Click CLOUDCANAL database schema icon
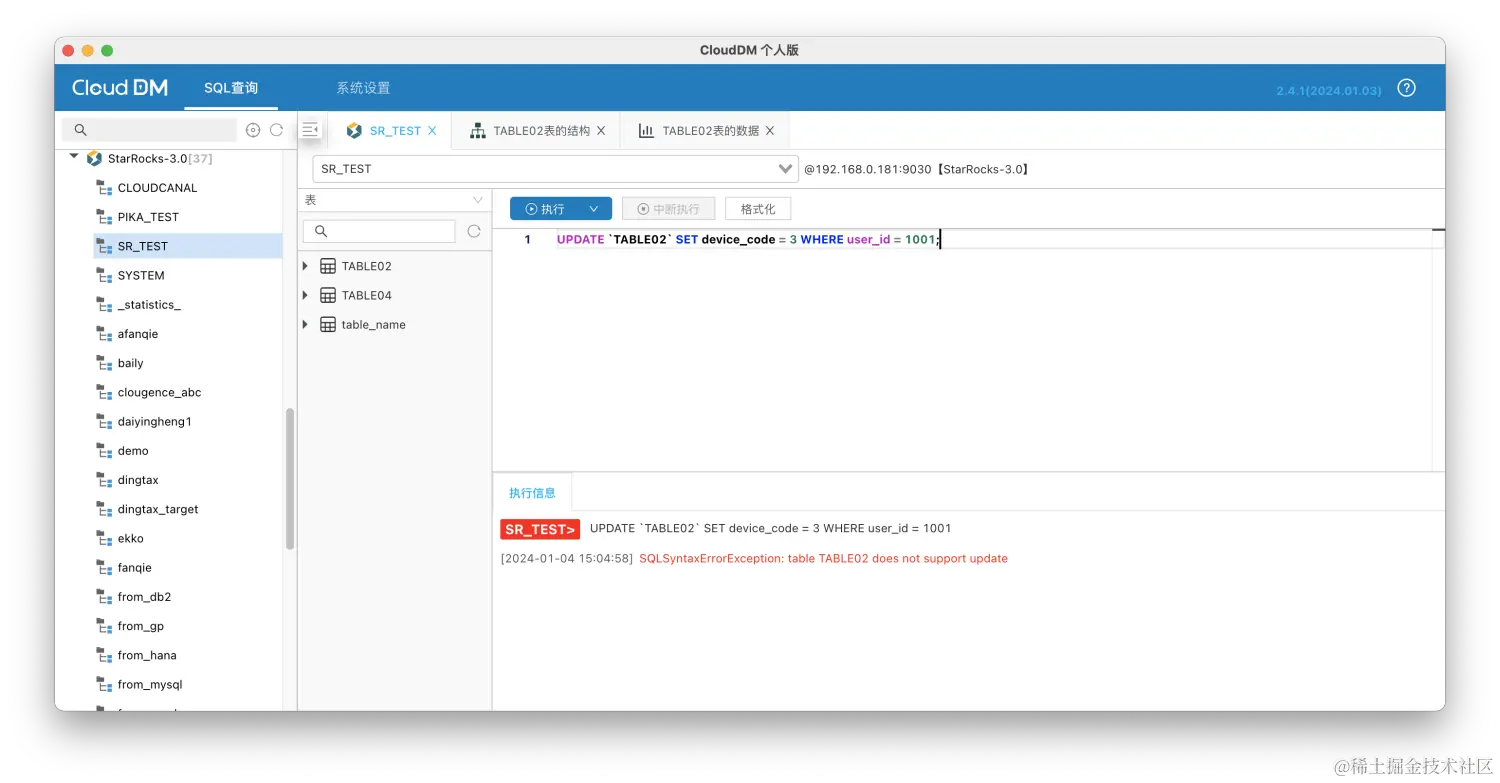Viewport: 1500px width, 783px height. [x=104, y=188]
